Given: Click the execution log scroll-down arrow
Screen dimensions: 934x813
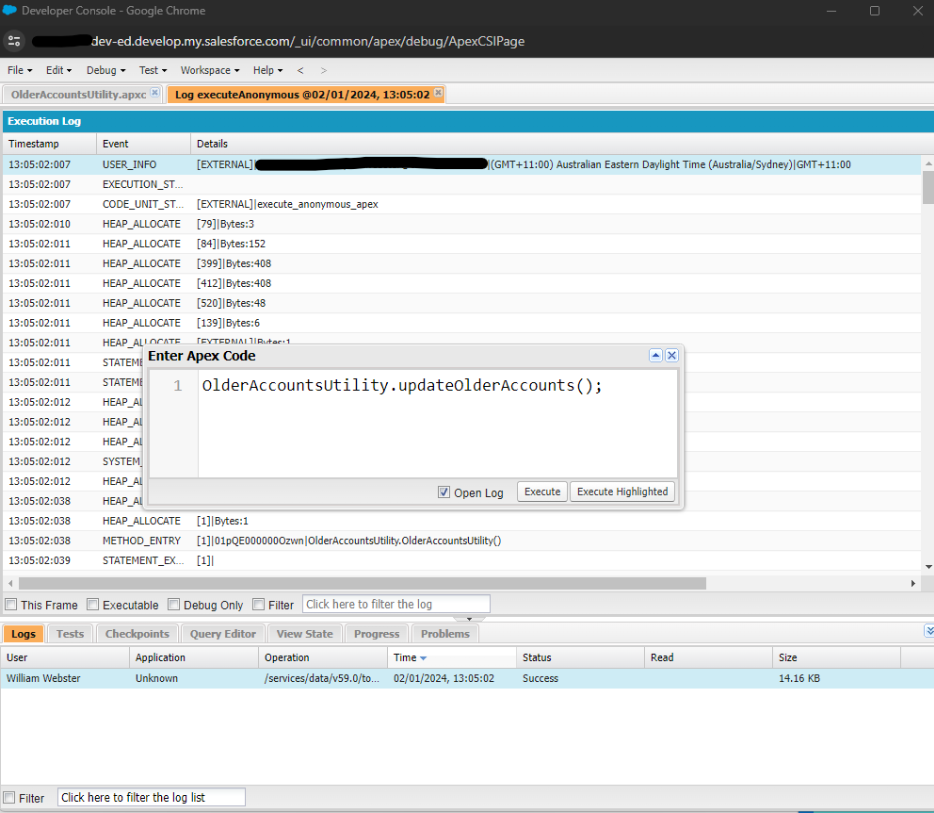Looking at the screenshot, I should 928,566.
